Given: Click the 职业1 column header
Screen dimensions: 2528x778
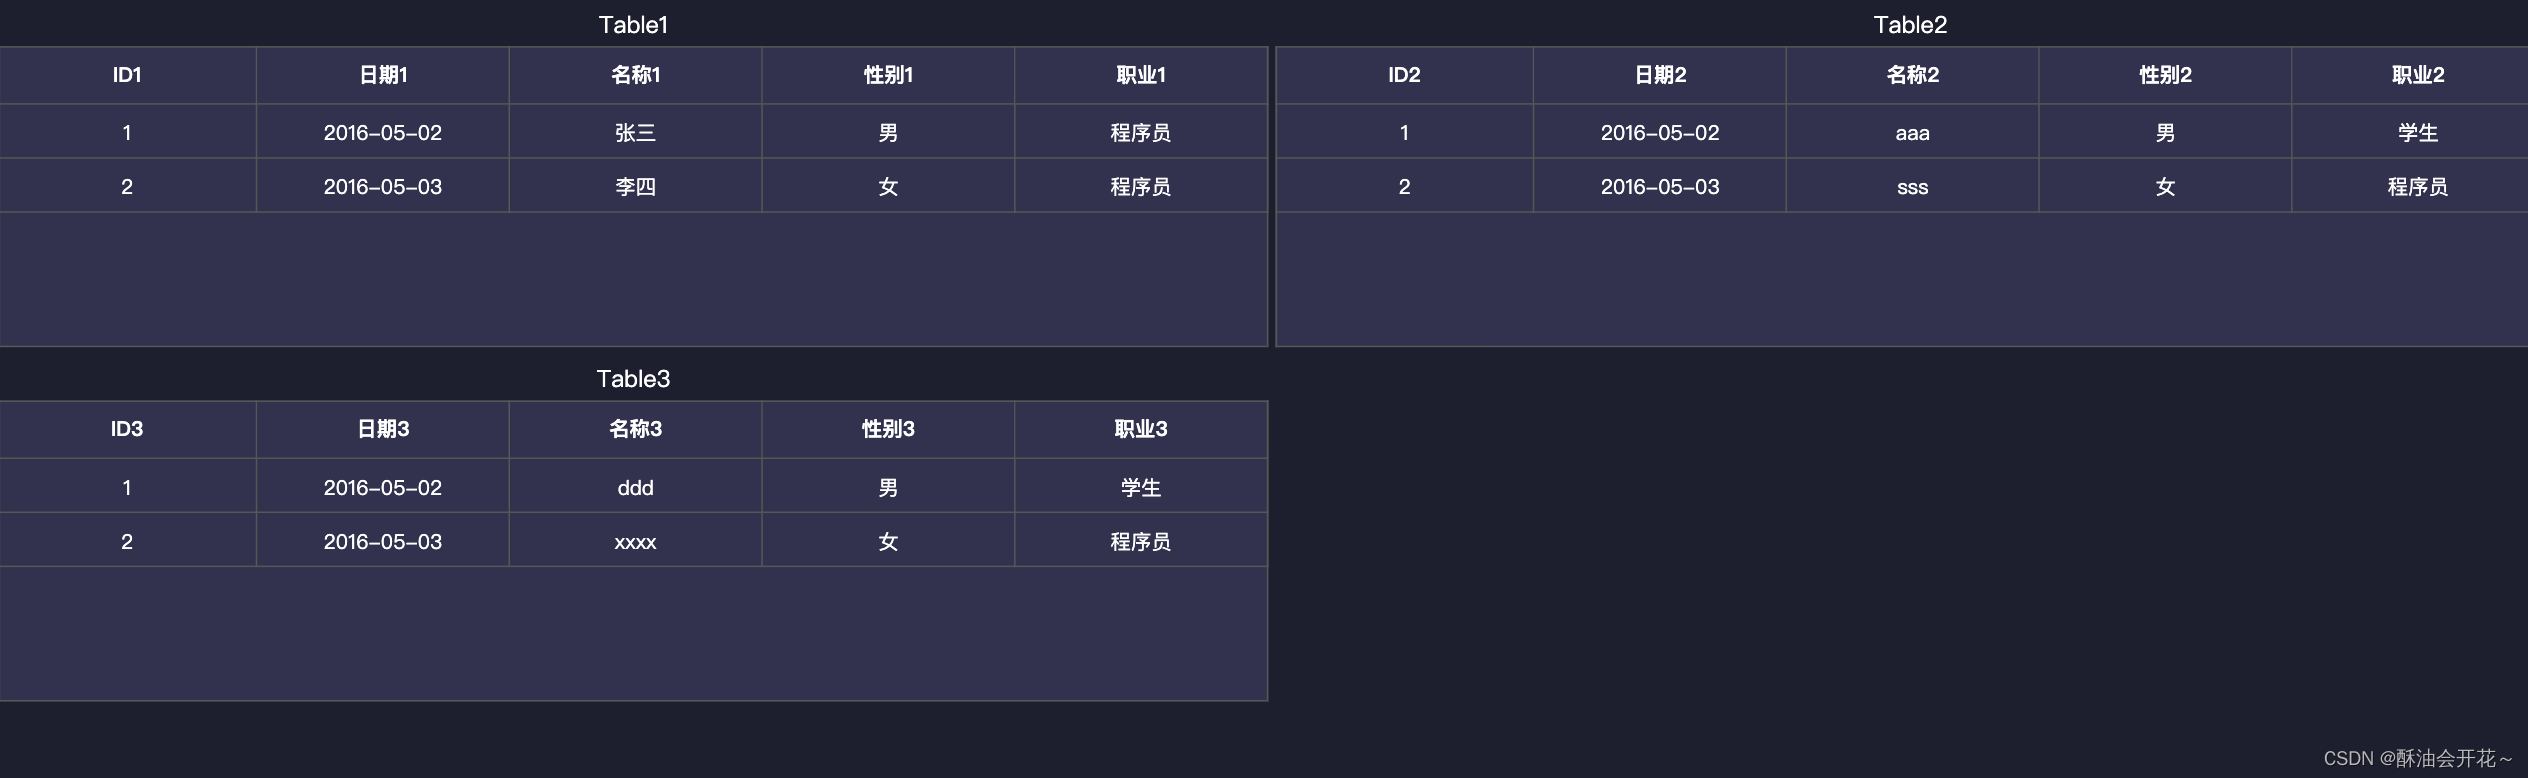Looking at the screenshot, I should pos(1140,75).
